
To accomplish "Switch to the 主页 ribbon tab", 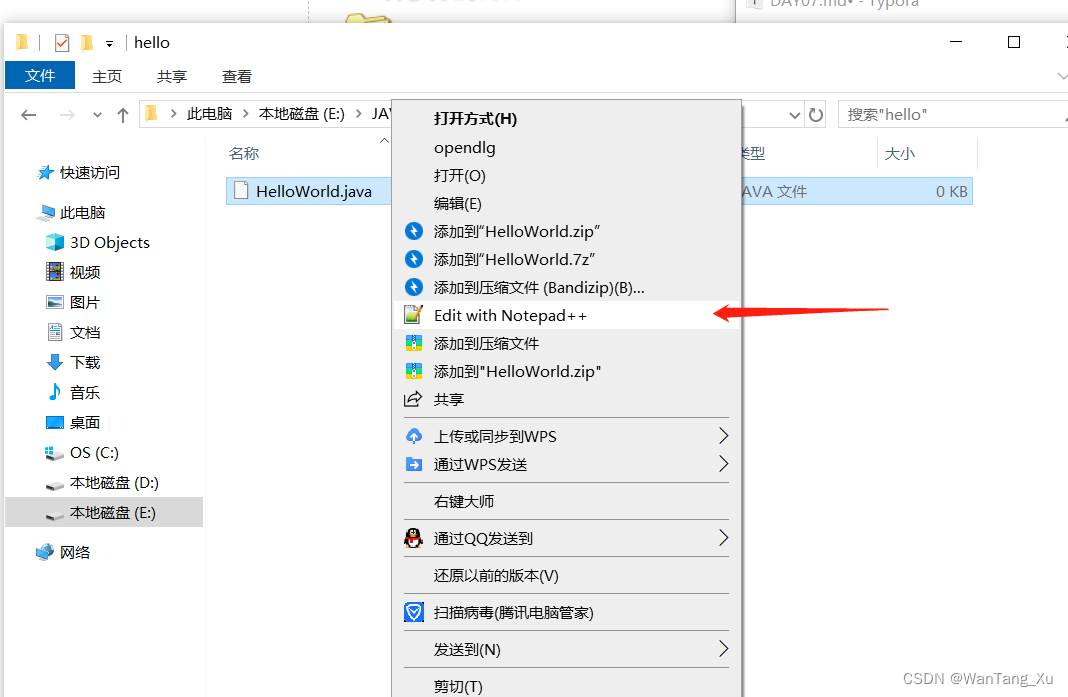I will (x=107, y=76).
